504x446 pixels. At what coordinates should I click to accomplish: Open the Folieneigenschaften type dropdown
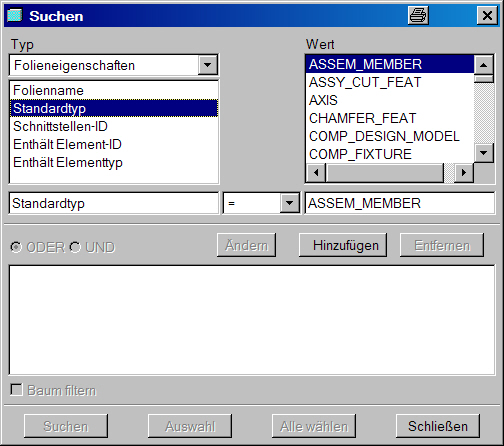pos(207,65)
